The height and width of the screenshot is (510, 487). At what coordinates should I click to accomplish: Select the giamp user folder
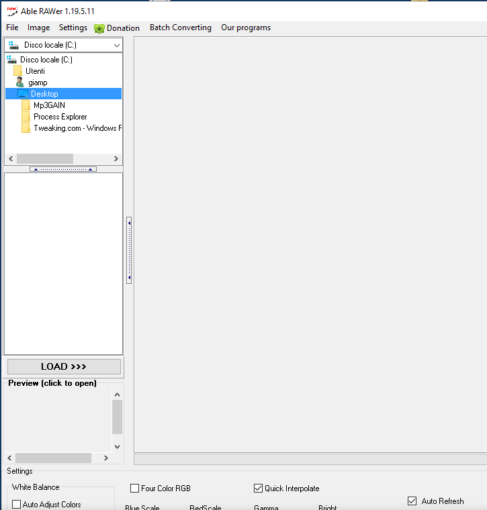[x=38, y=82]
